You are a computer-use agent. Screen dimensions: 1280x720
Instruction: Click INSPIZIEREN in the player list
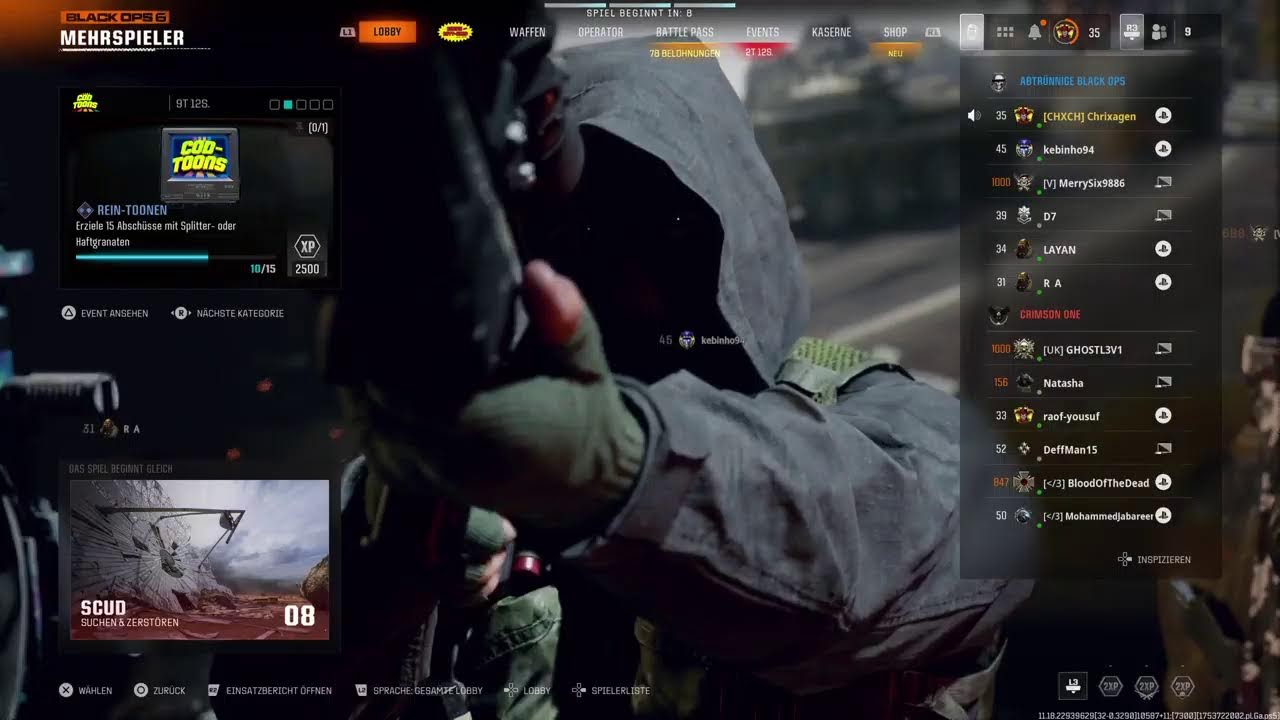tap(1154, 560)
